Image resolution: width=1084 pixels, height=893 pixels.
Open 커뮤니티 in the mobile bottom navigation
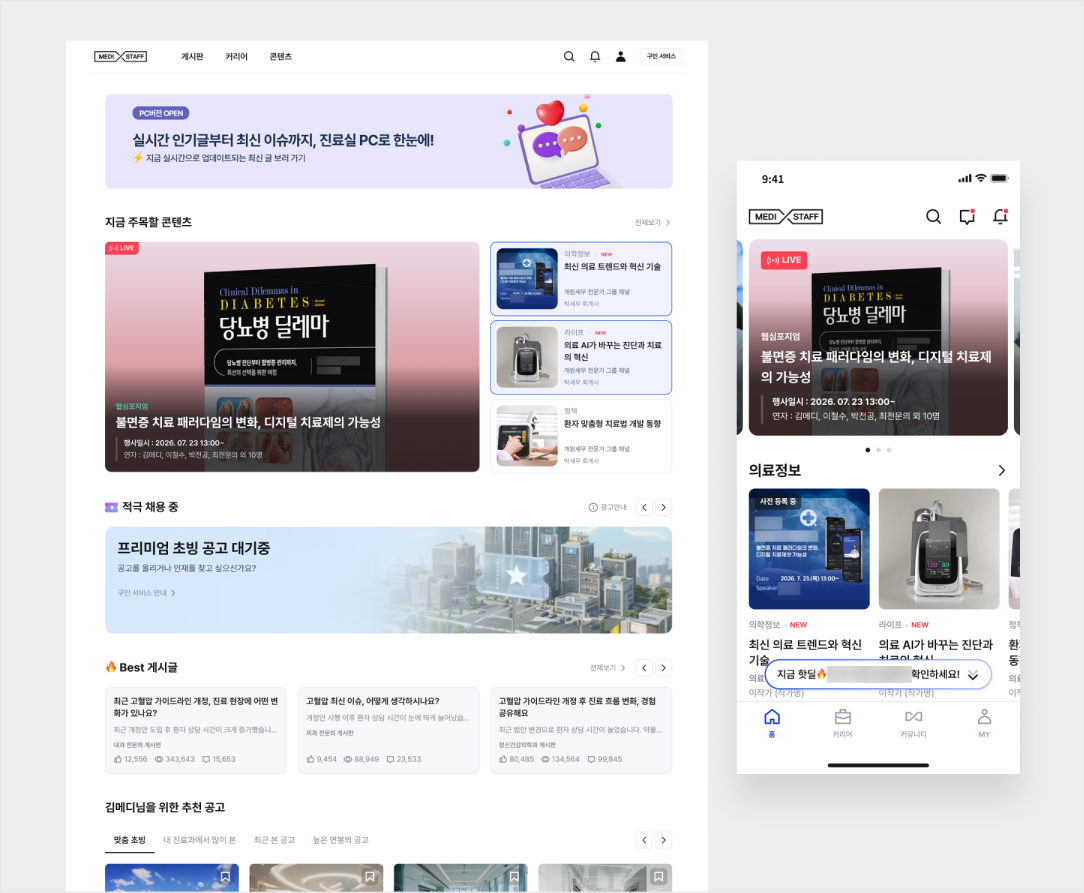[x=913, y=723]
